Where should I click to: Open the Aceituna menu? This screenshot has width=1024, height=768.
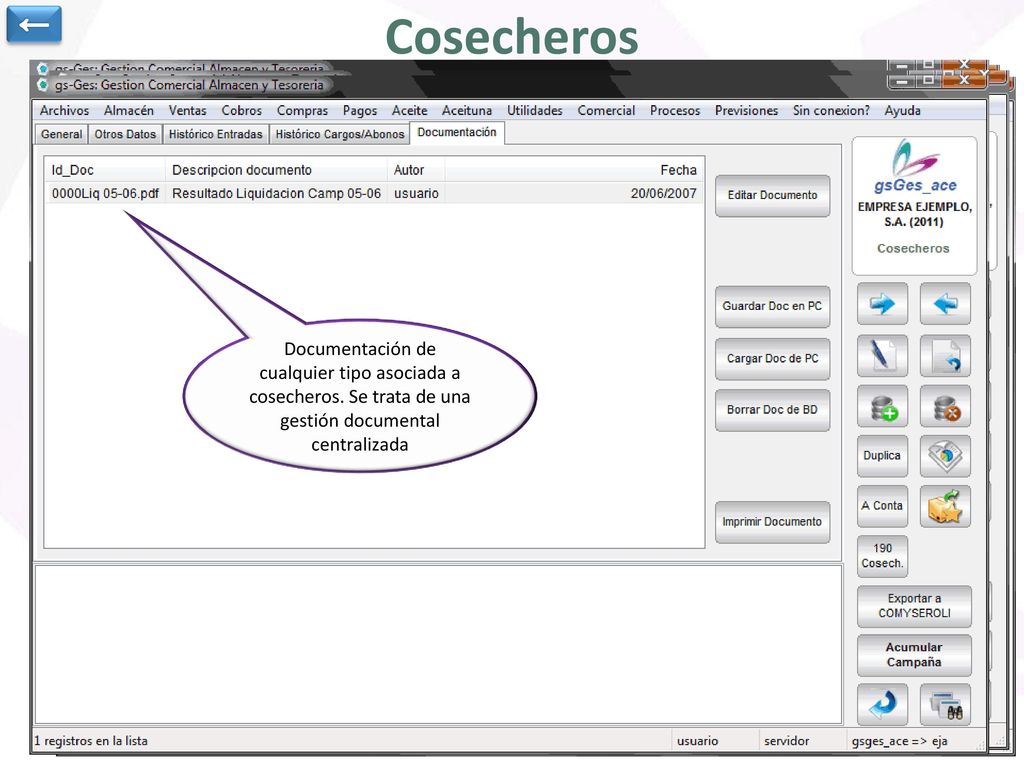tap(467, 110)
